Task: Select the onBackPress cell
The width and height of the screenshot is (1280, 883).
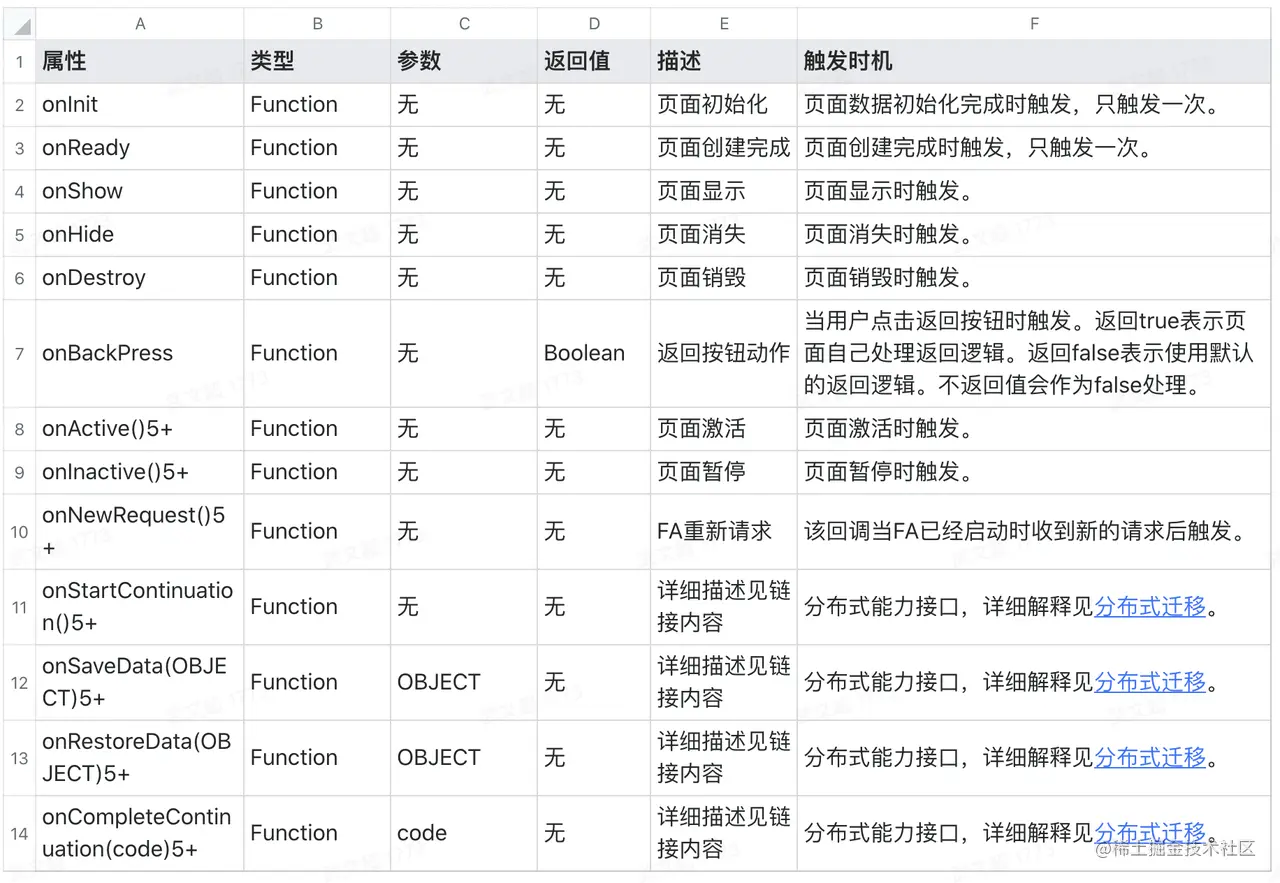Action: click(140, 353)
